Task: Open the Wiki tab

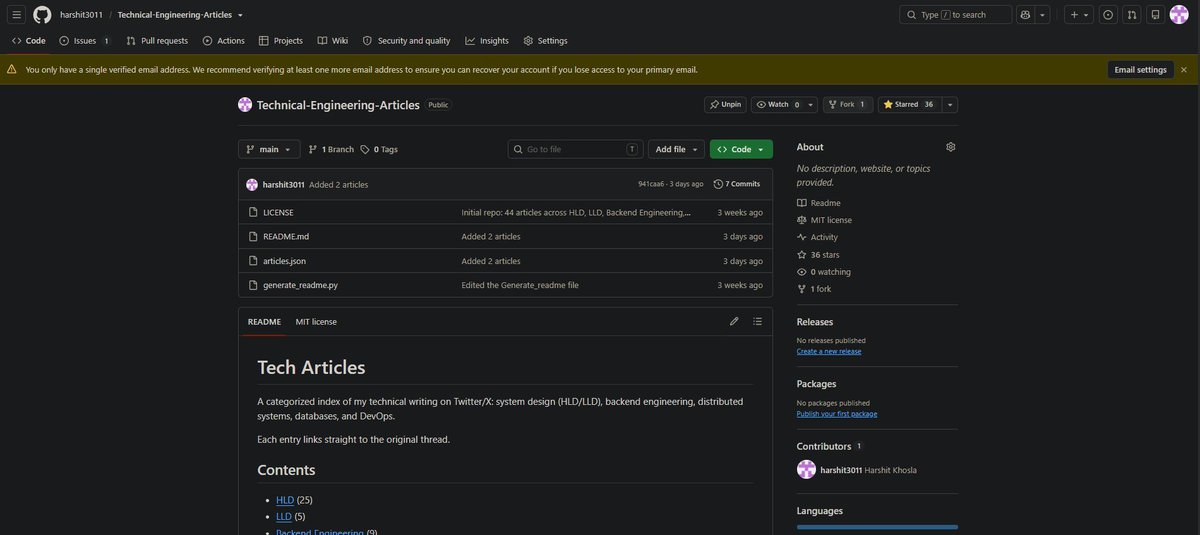Action: coord(333,41)
